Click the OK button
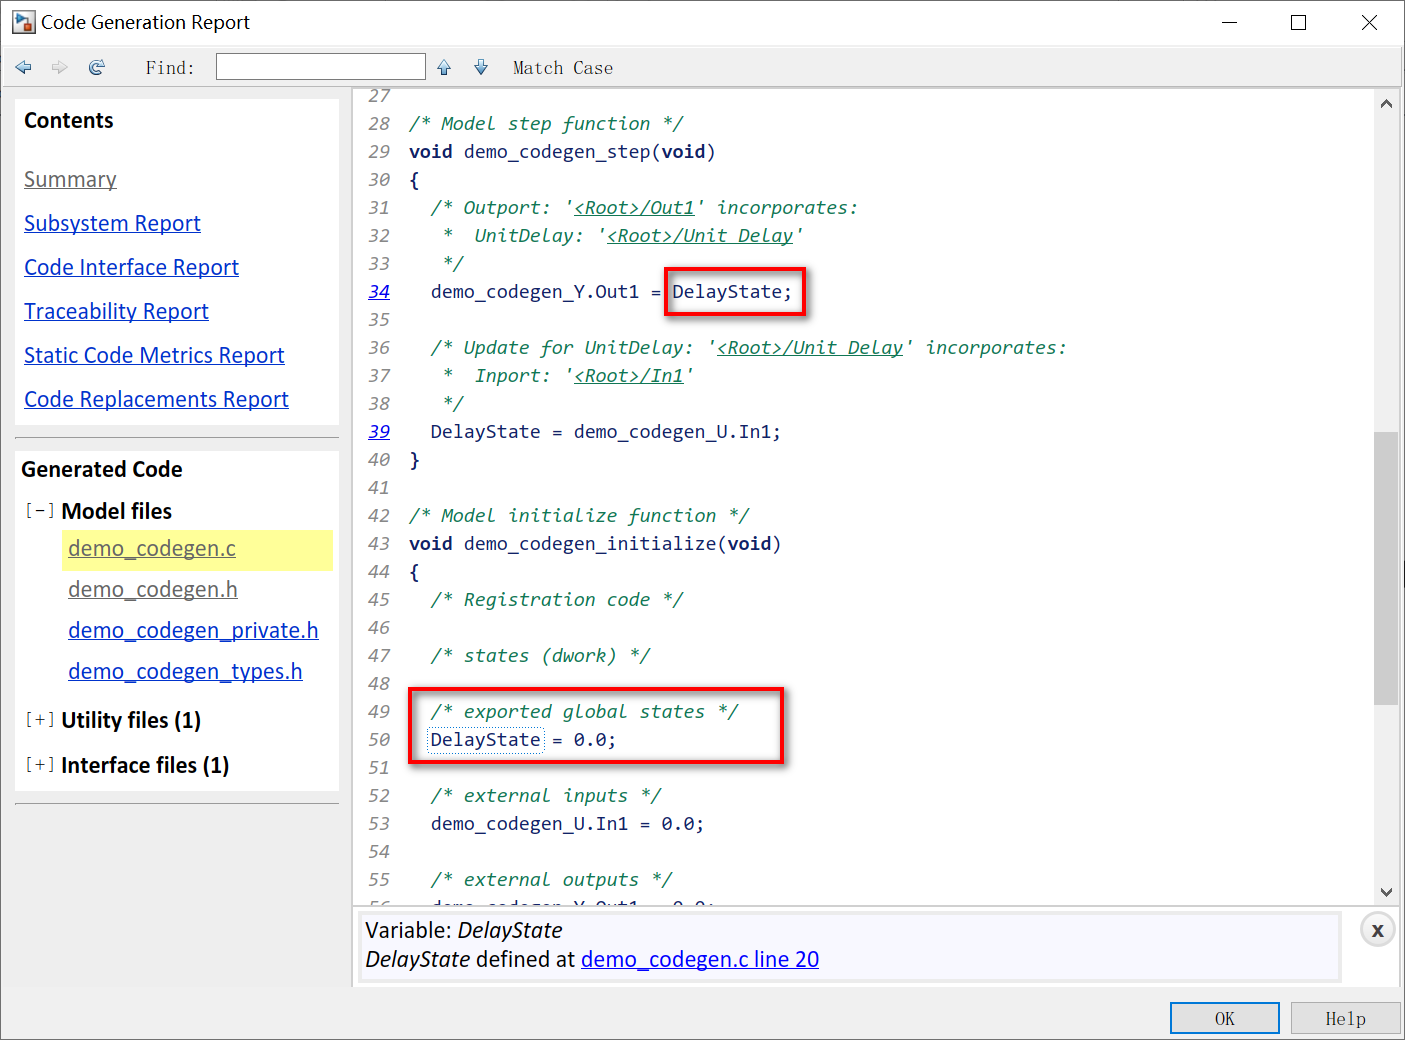This screenshot has width=1405, height=1040. tap(1224, 1018)
